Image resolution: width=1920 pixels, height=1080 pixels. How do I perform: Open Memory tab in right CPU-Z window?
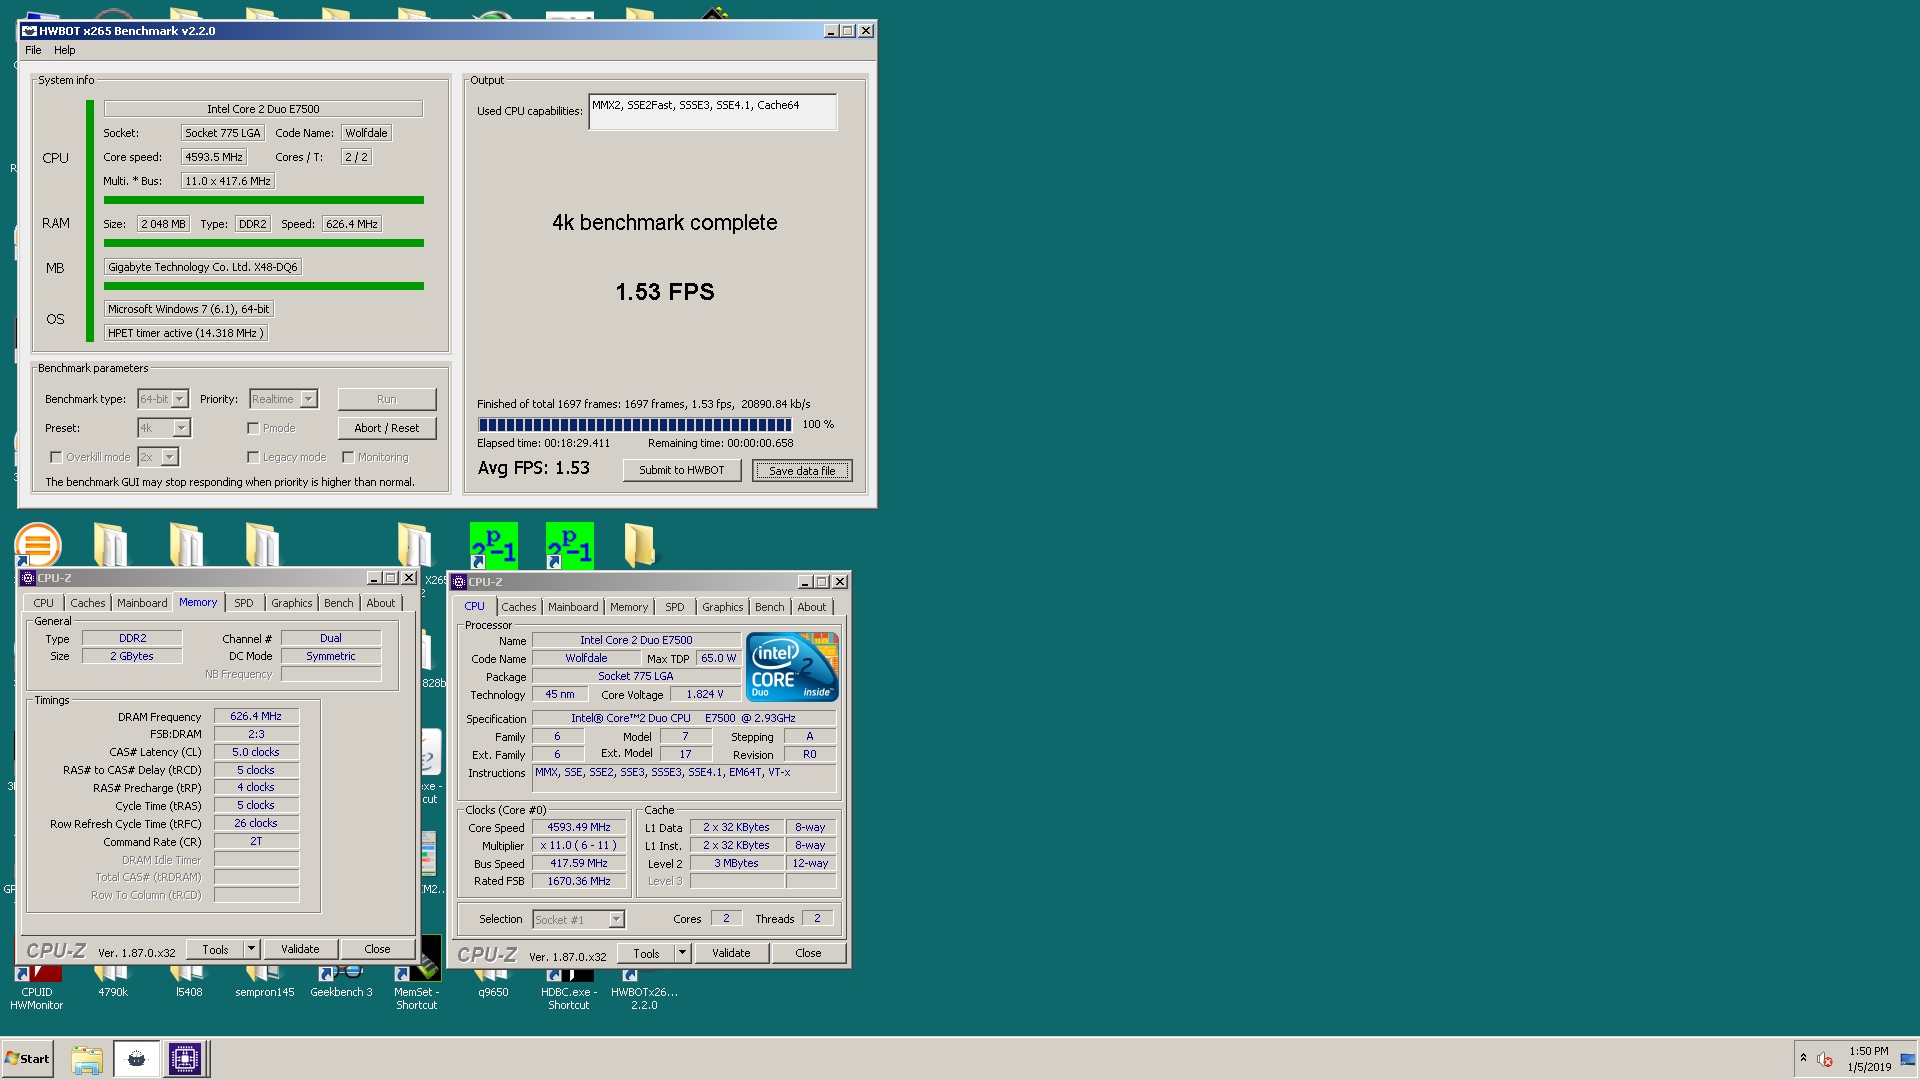pos(629,607)
